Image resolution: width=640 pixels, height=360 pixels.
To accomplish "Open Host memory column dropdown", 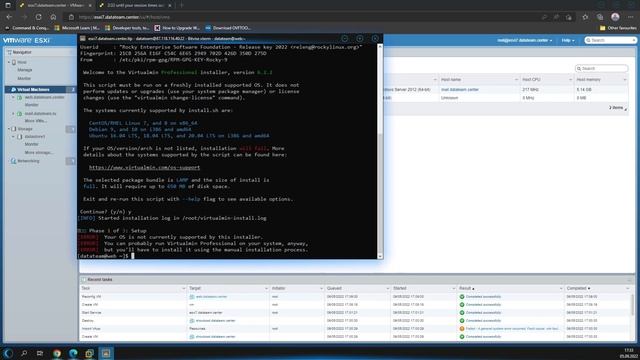I will [624, 80].
